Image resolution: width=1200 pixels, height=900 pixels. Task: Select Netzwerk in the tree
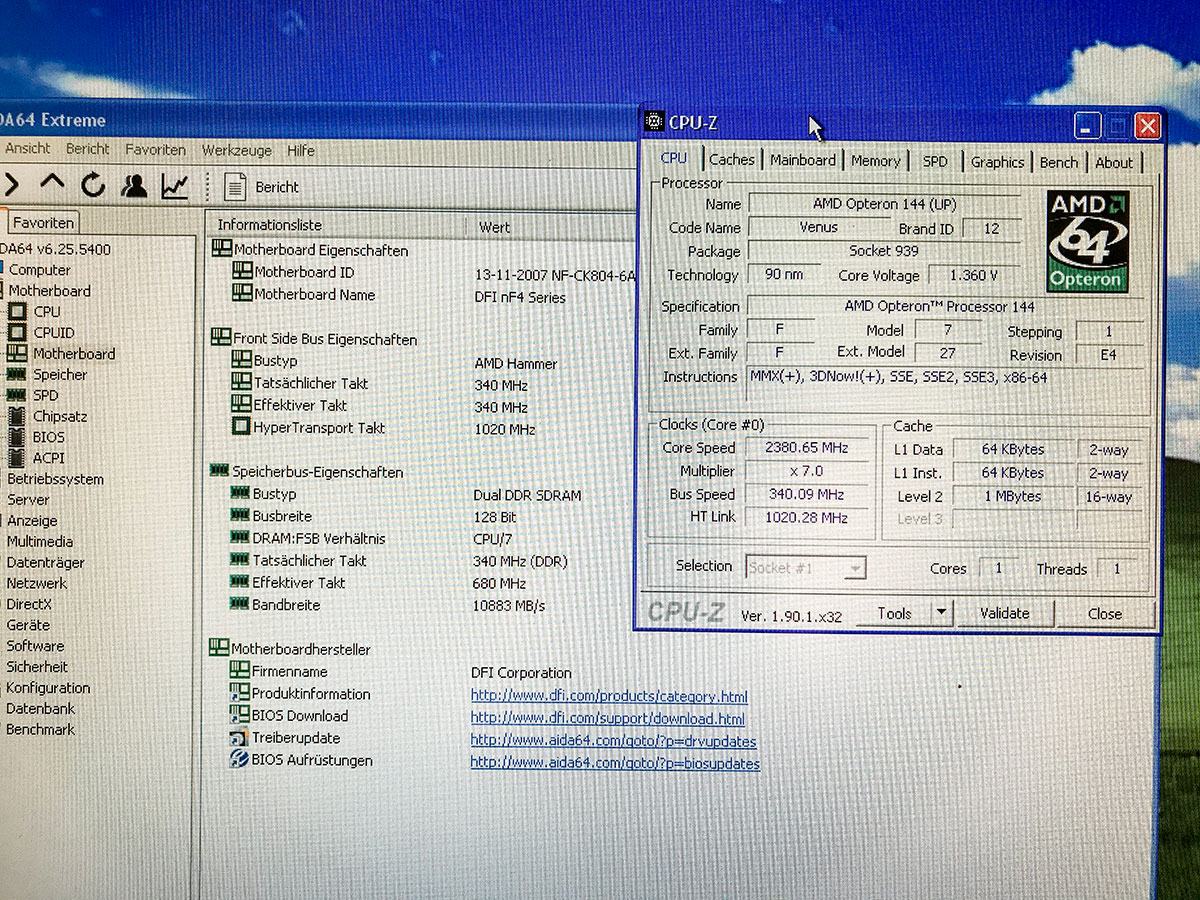click(37, 583)
